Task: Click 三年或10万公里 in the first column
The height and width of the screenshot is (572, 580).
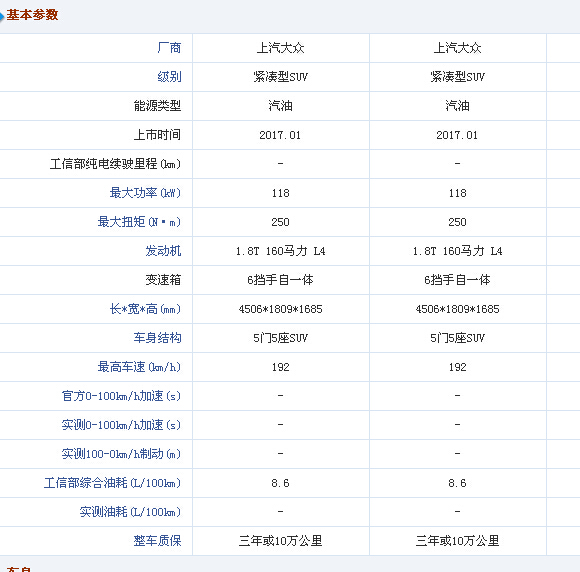Action: [x=280, y=541]
